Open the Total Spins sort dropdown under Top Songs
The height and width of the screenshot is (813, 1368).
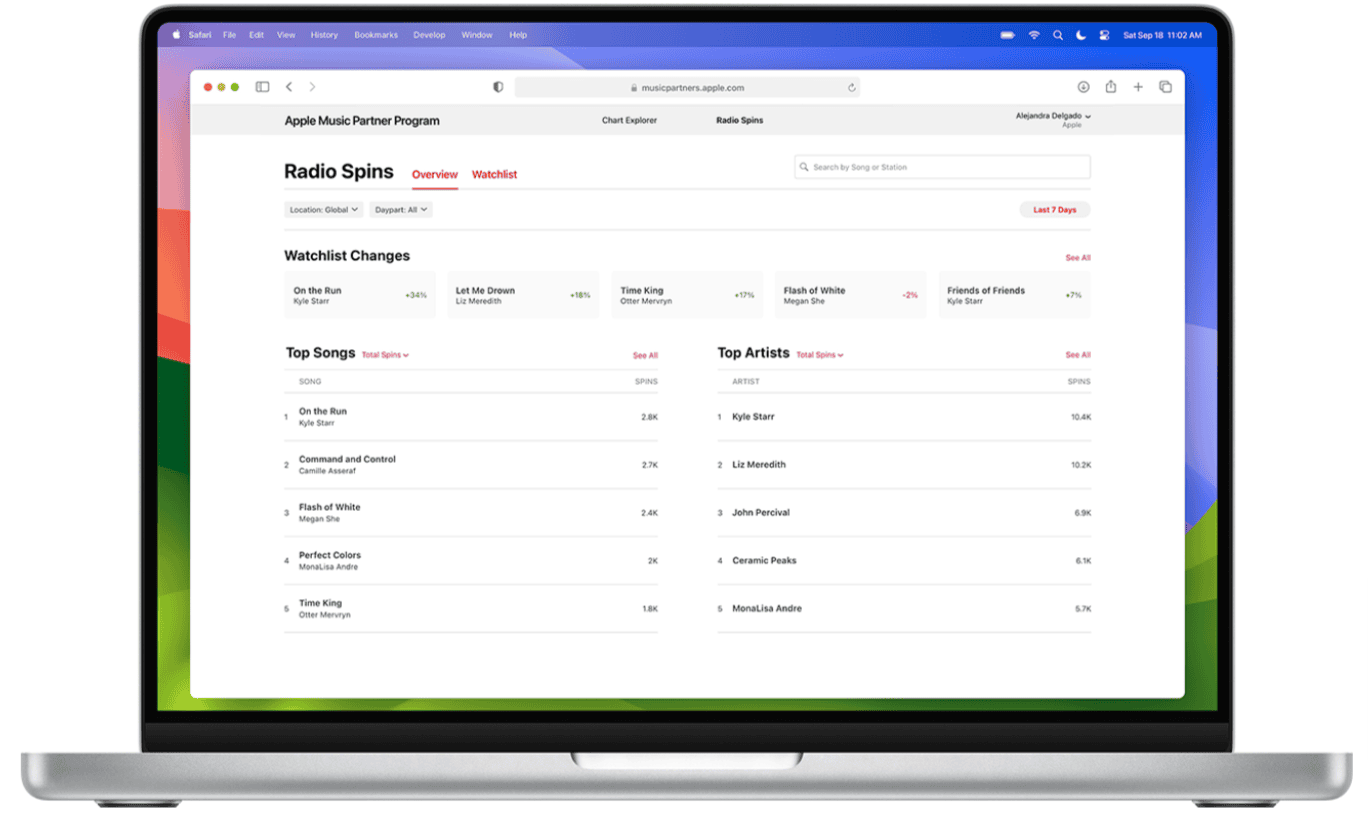385,354
